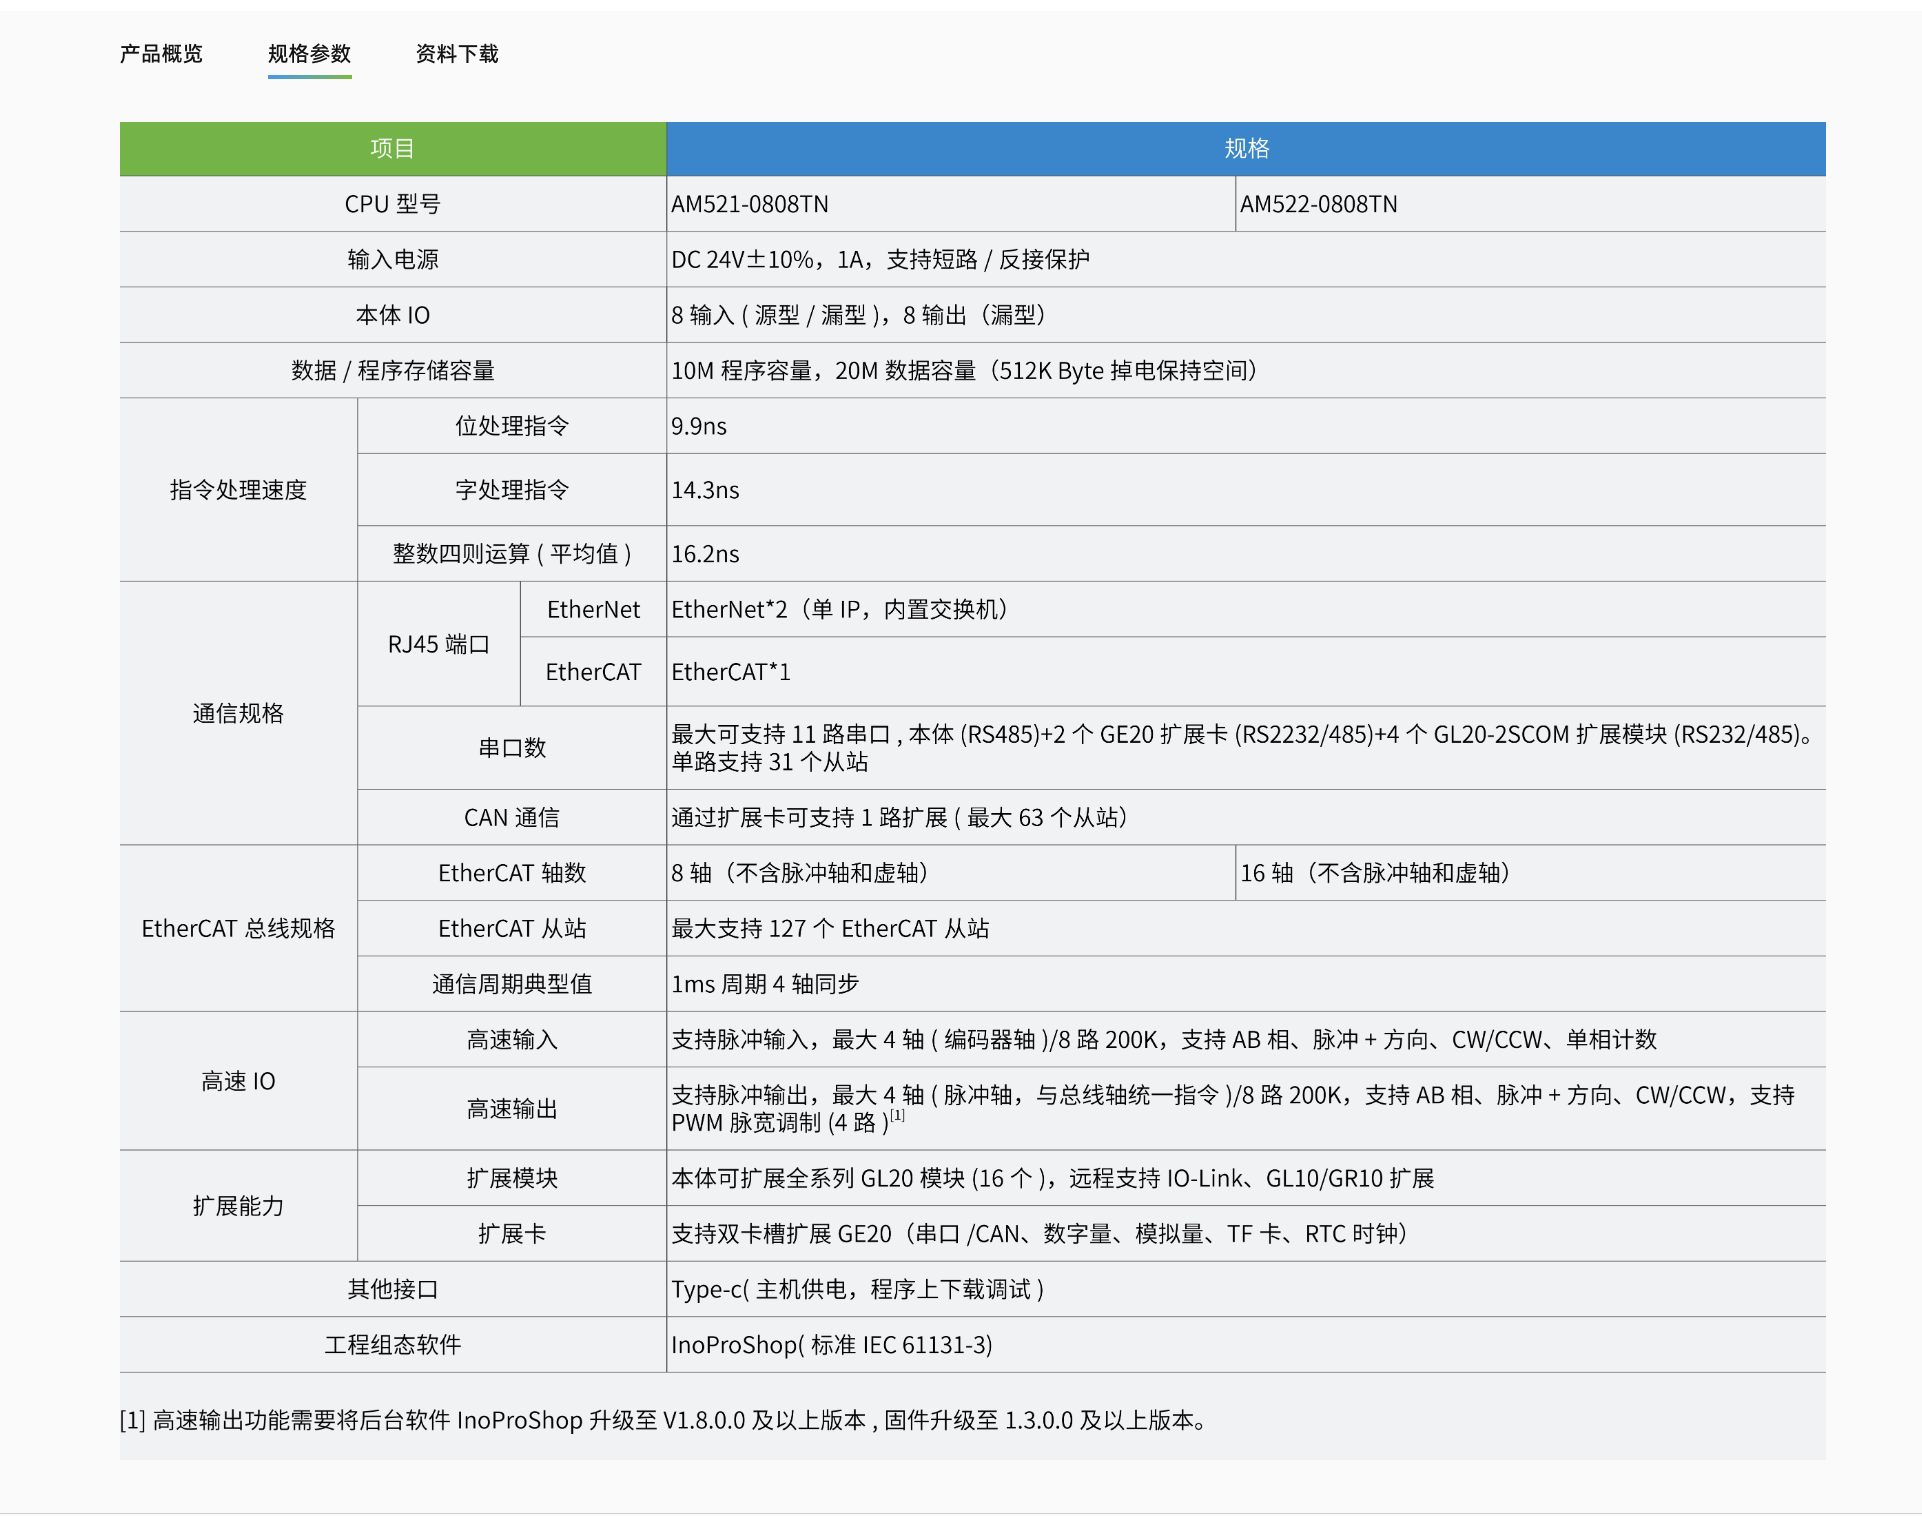Screen dimensions: 1922x1516
Task: Click the blue 规格 header cell
Action: pos(1245,149)
